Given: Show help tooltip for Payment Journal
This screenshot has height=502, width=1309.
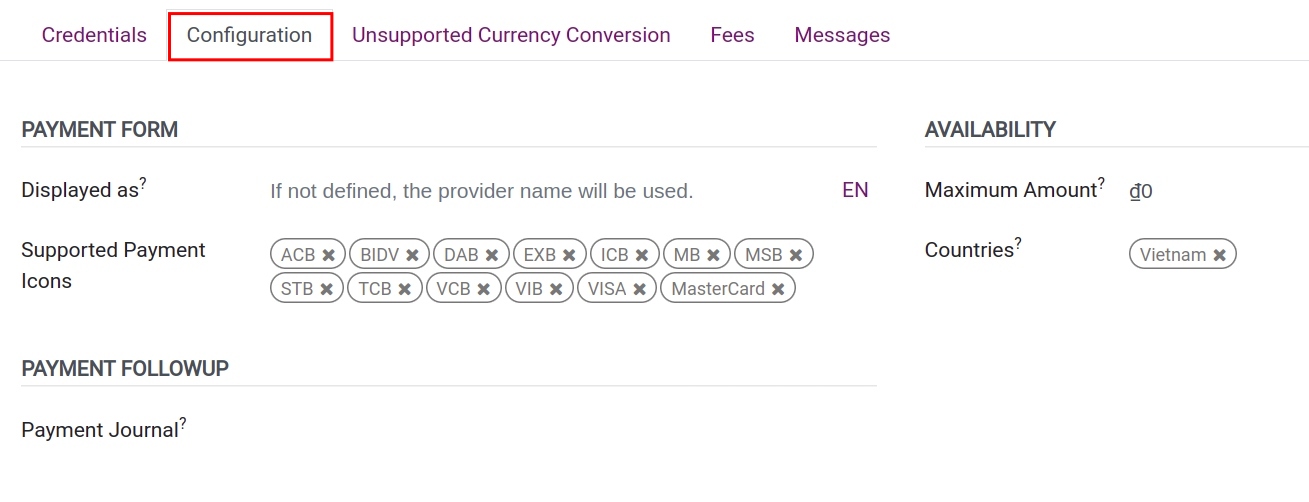Looking at the screenshot, I should pyautogui.click(x=183, y=423).
